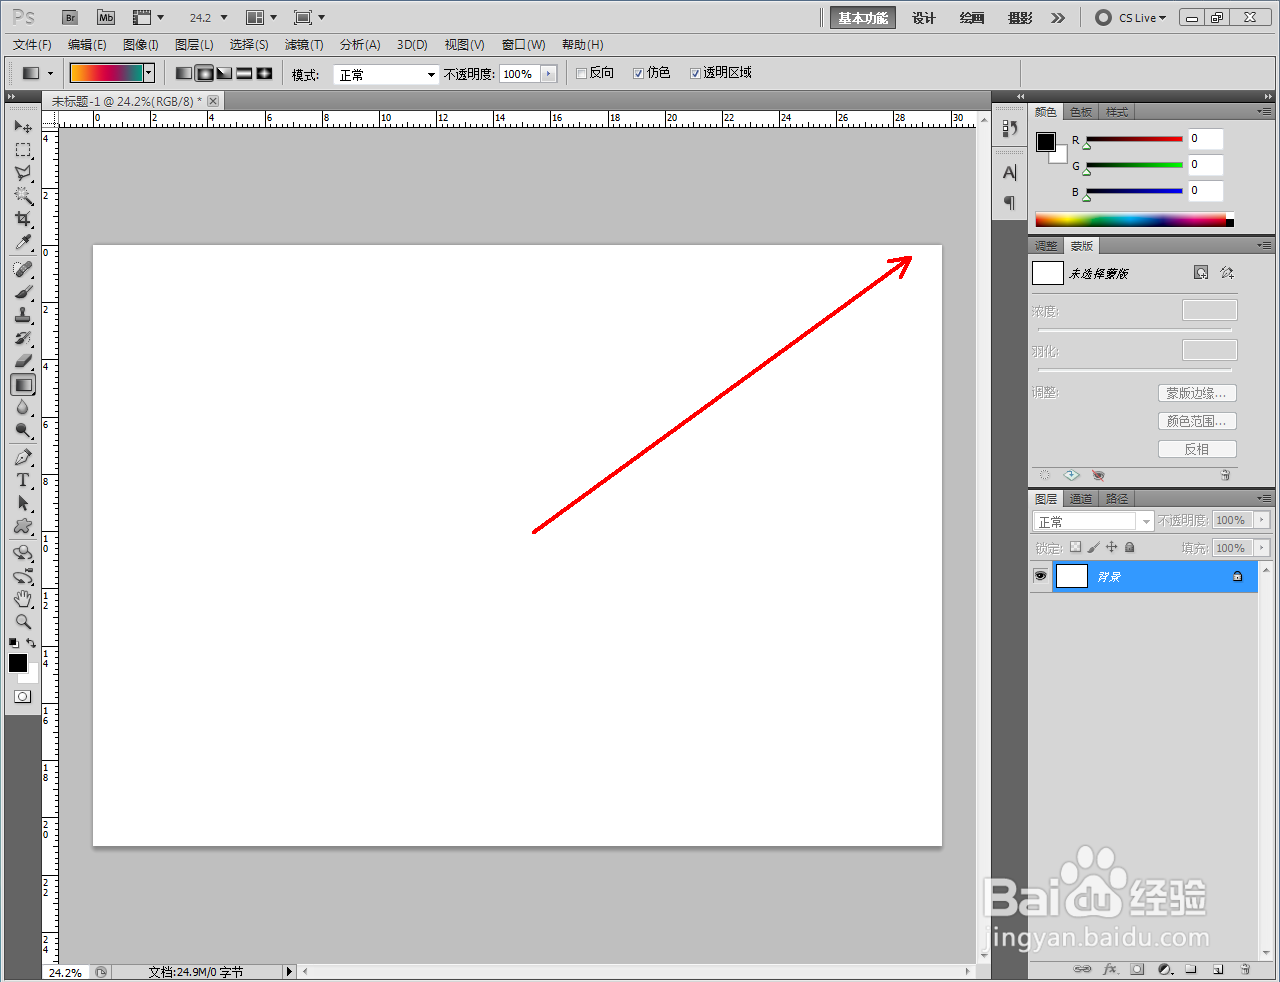Select the Eraser tool
1280x982 pixels.
[x=23, y=361]
